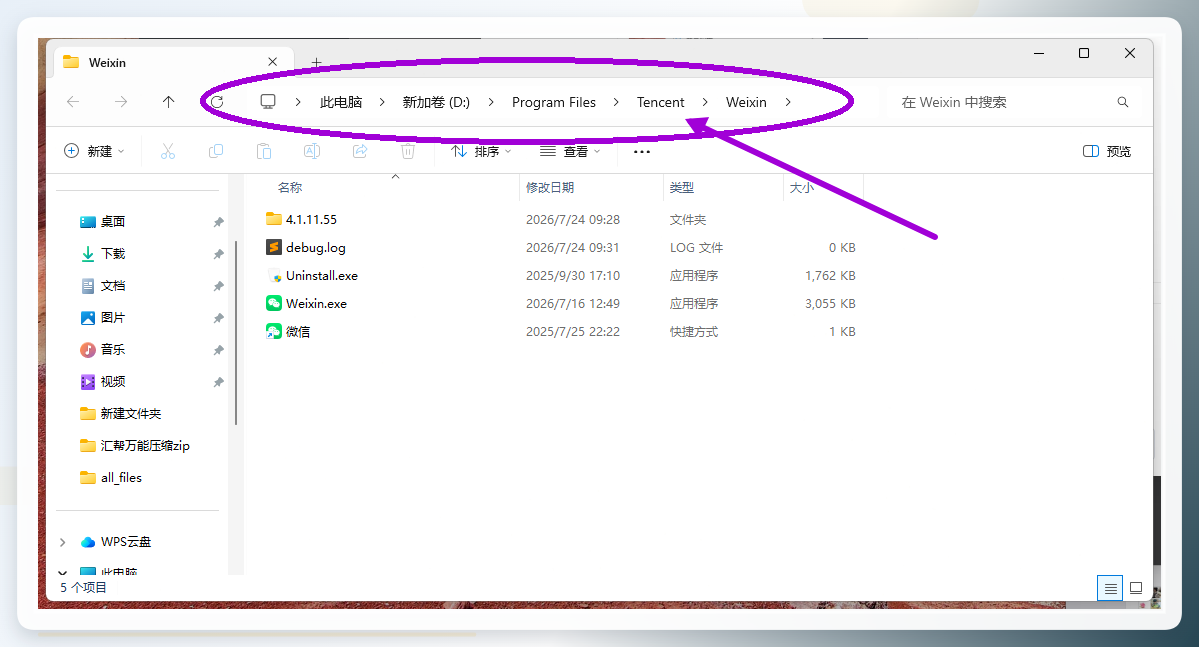Click the 快捷方式 type cell
This screenshot has width=1199, height=647.
pyautogui.click(x=694, y=332)
